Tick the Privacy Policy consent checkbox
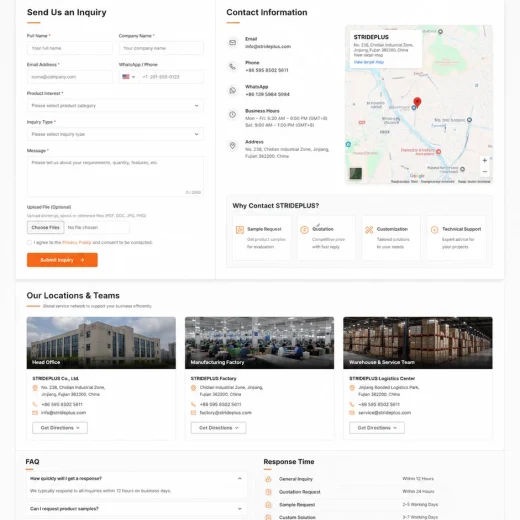Image resolution: width=520 pixels, height=520 pixels. pos(29,242)
